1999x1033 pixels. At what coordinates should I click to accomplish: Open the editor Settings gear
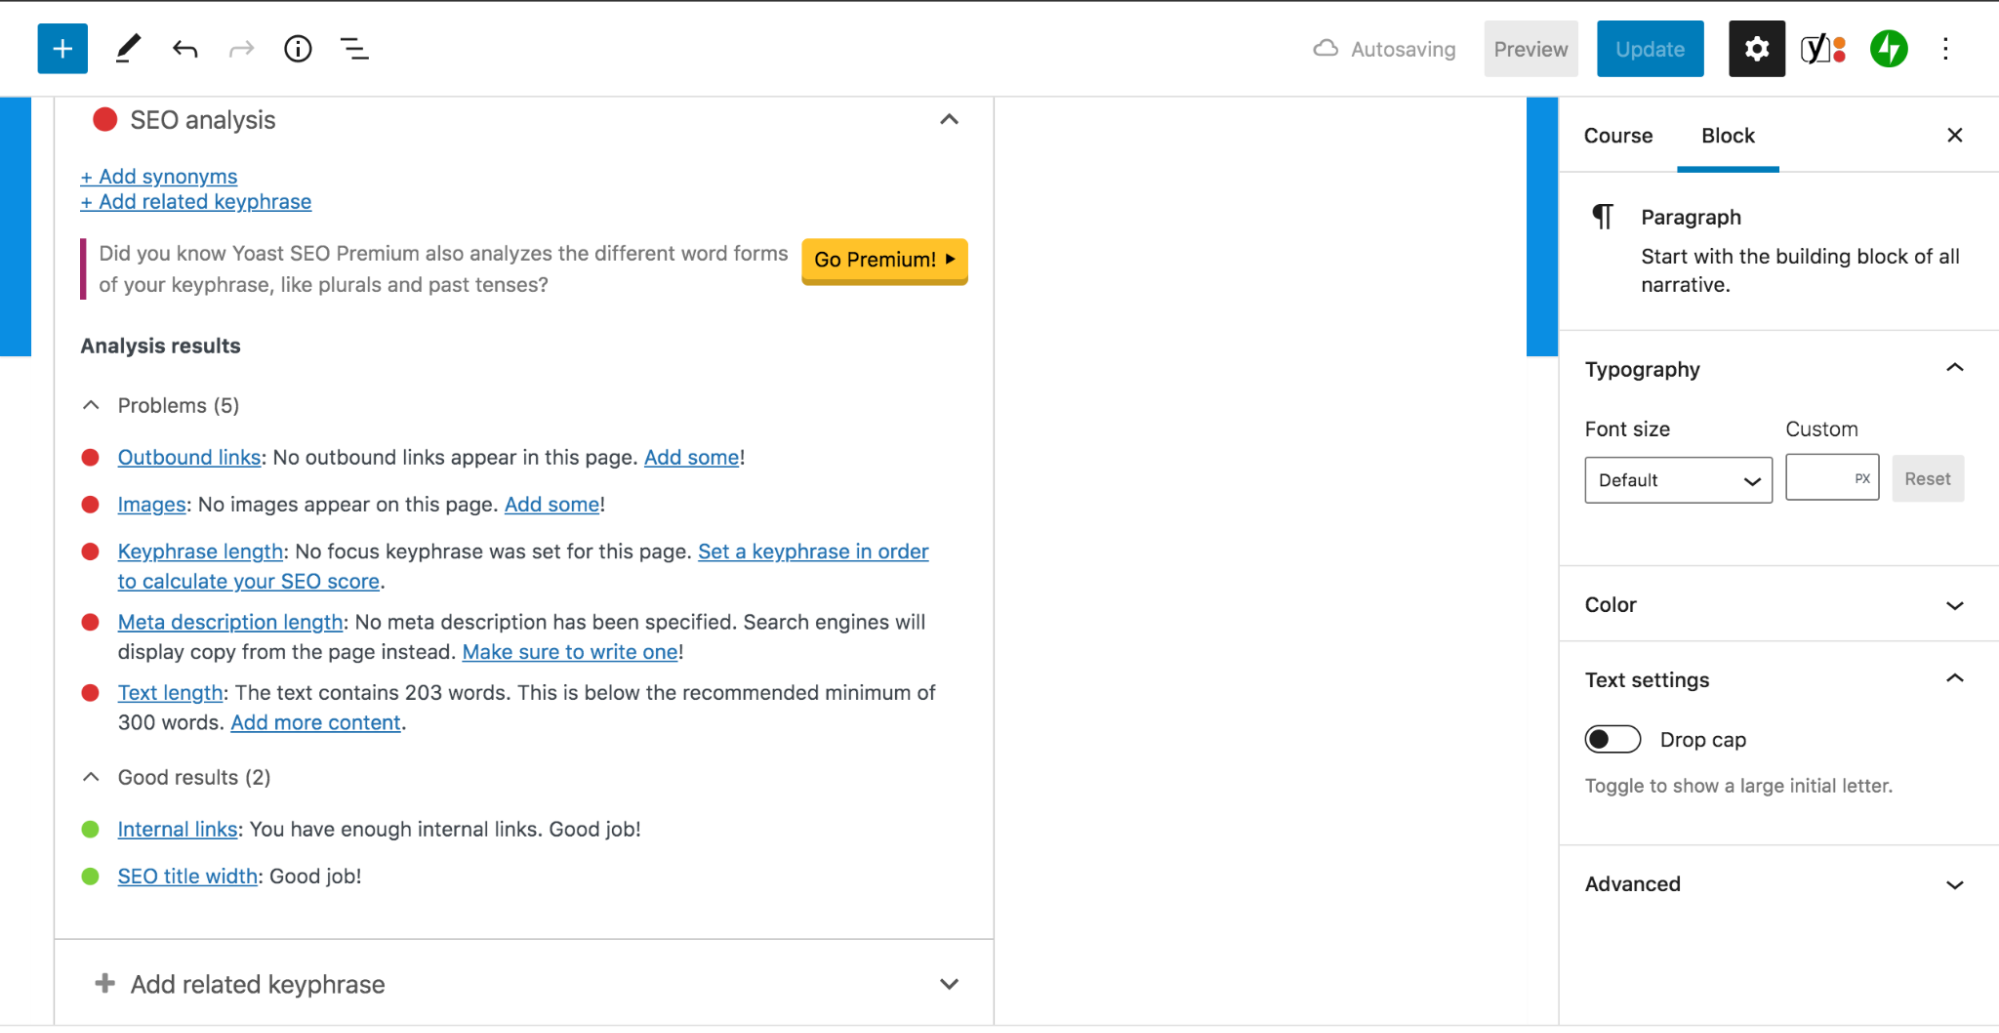[1755, 48]
